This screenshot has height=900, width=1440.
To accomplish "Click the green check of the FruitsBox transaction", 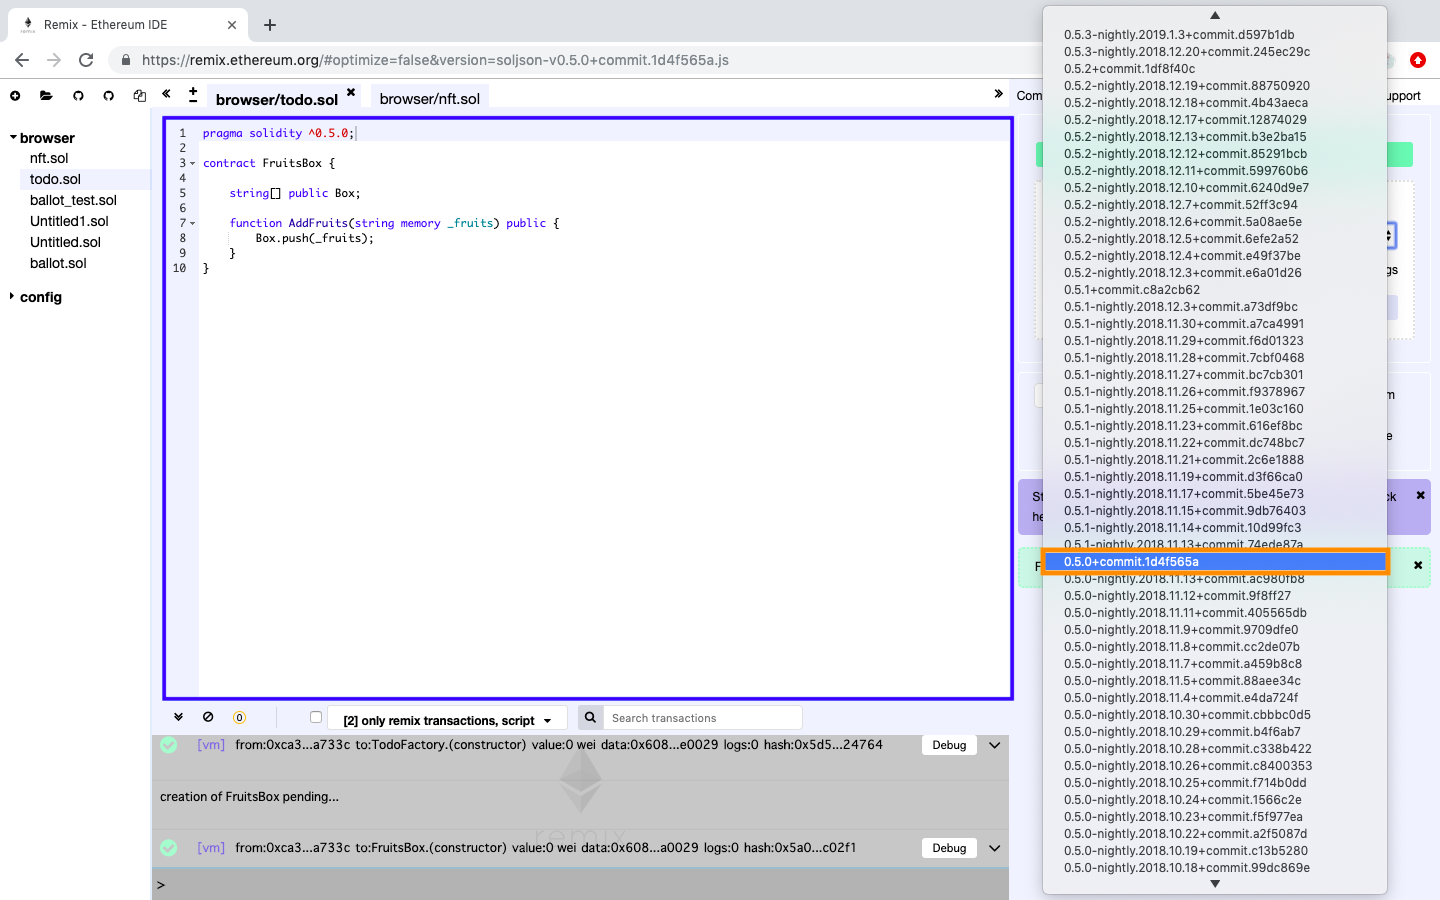I will (169, 848).
